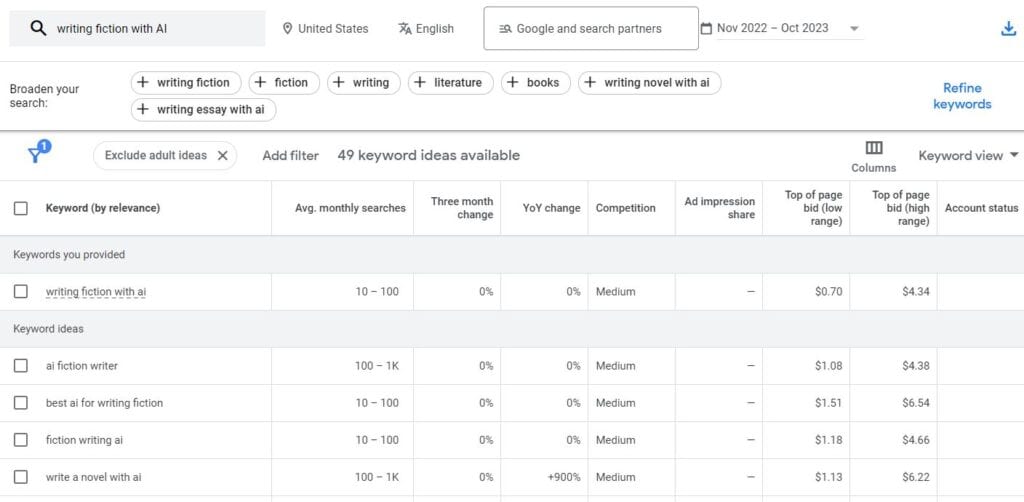Sort by YoY change header

point(551,208)
